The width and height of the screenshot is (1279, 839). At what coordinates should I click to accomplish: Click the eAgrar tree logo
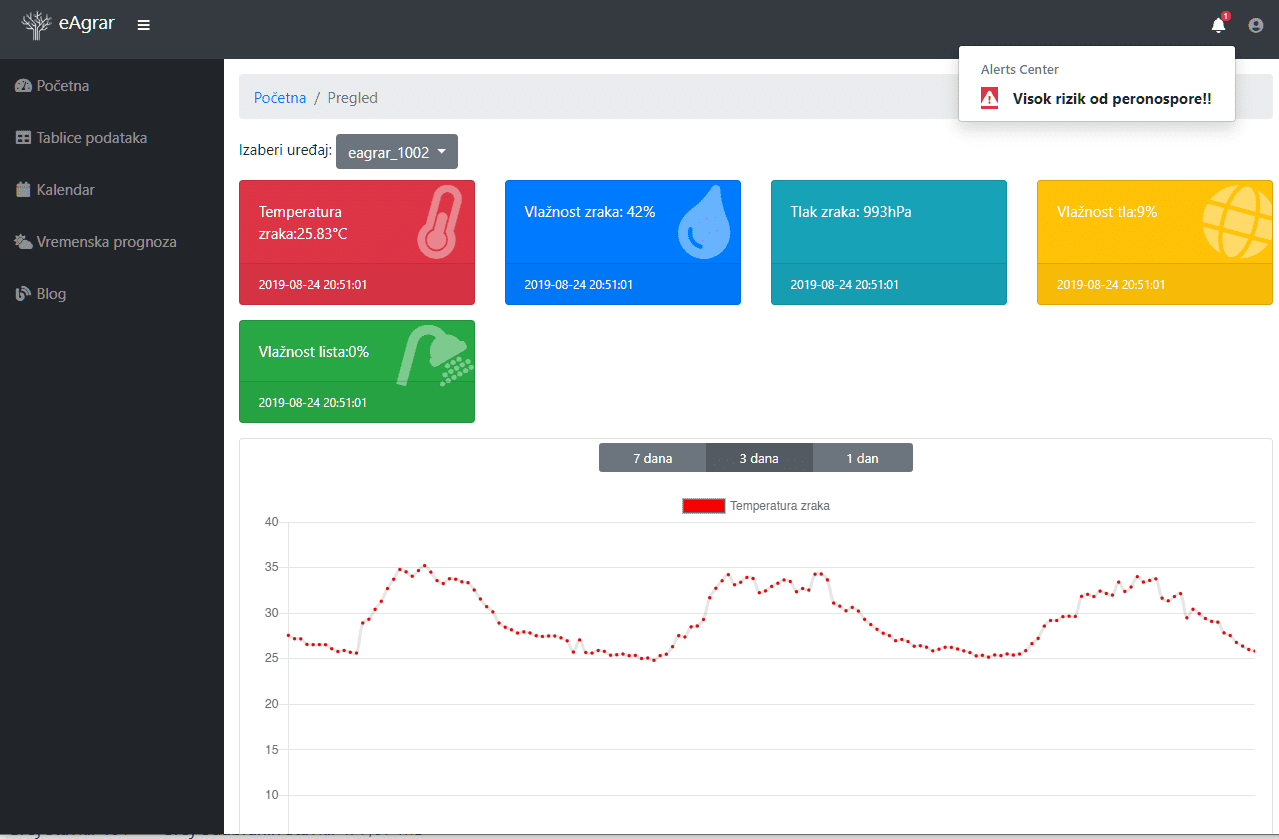coord(36,25)
